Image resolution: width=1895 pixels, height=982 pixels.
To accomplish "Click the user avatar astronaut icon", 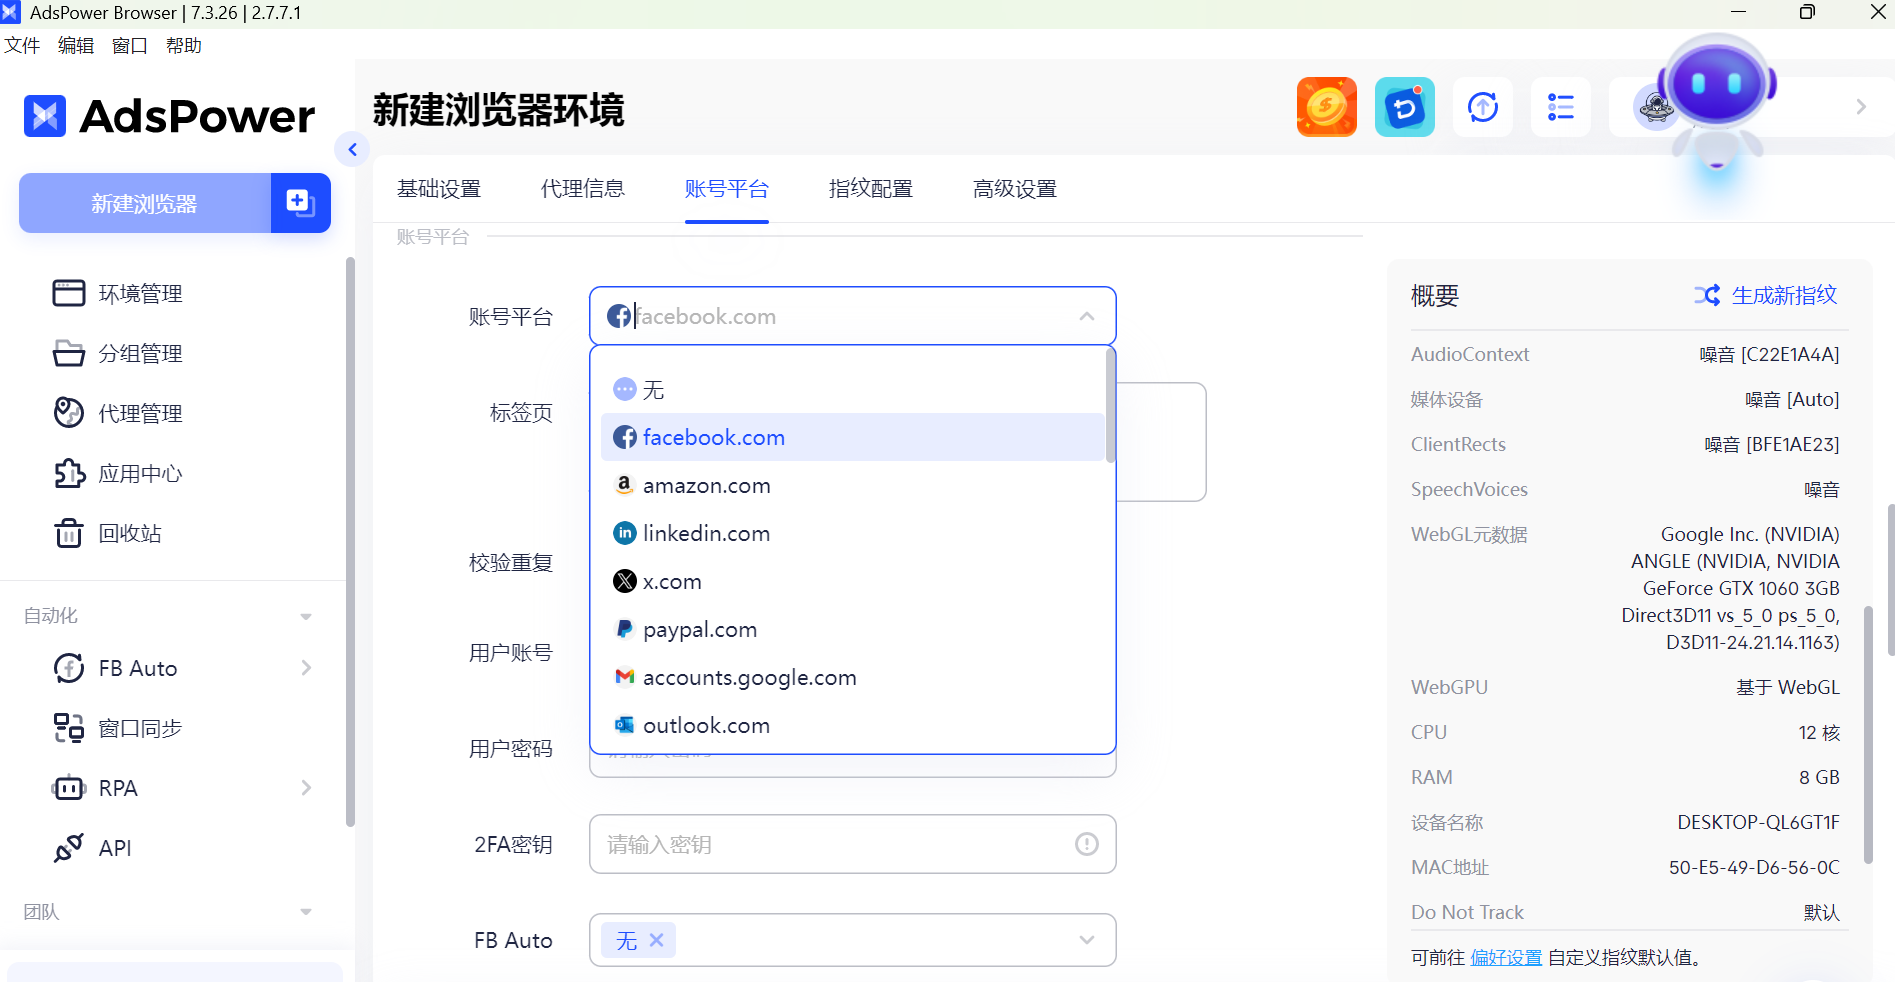I will pyautogui.click(x=1654, y=107).
